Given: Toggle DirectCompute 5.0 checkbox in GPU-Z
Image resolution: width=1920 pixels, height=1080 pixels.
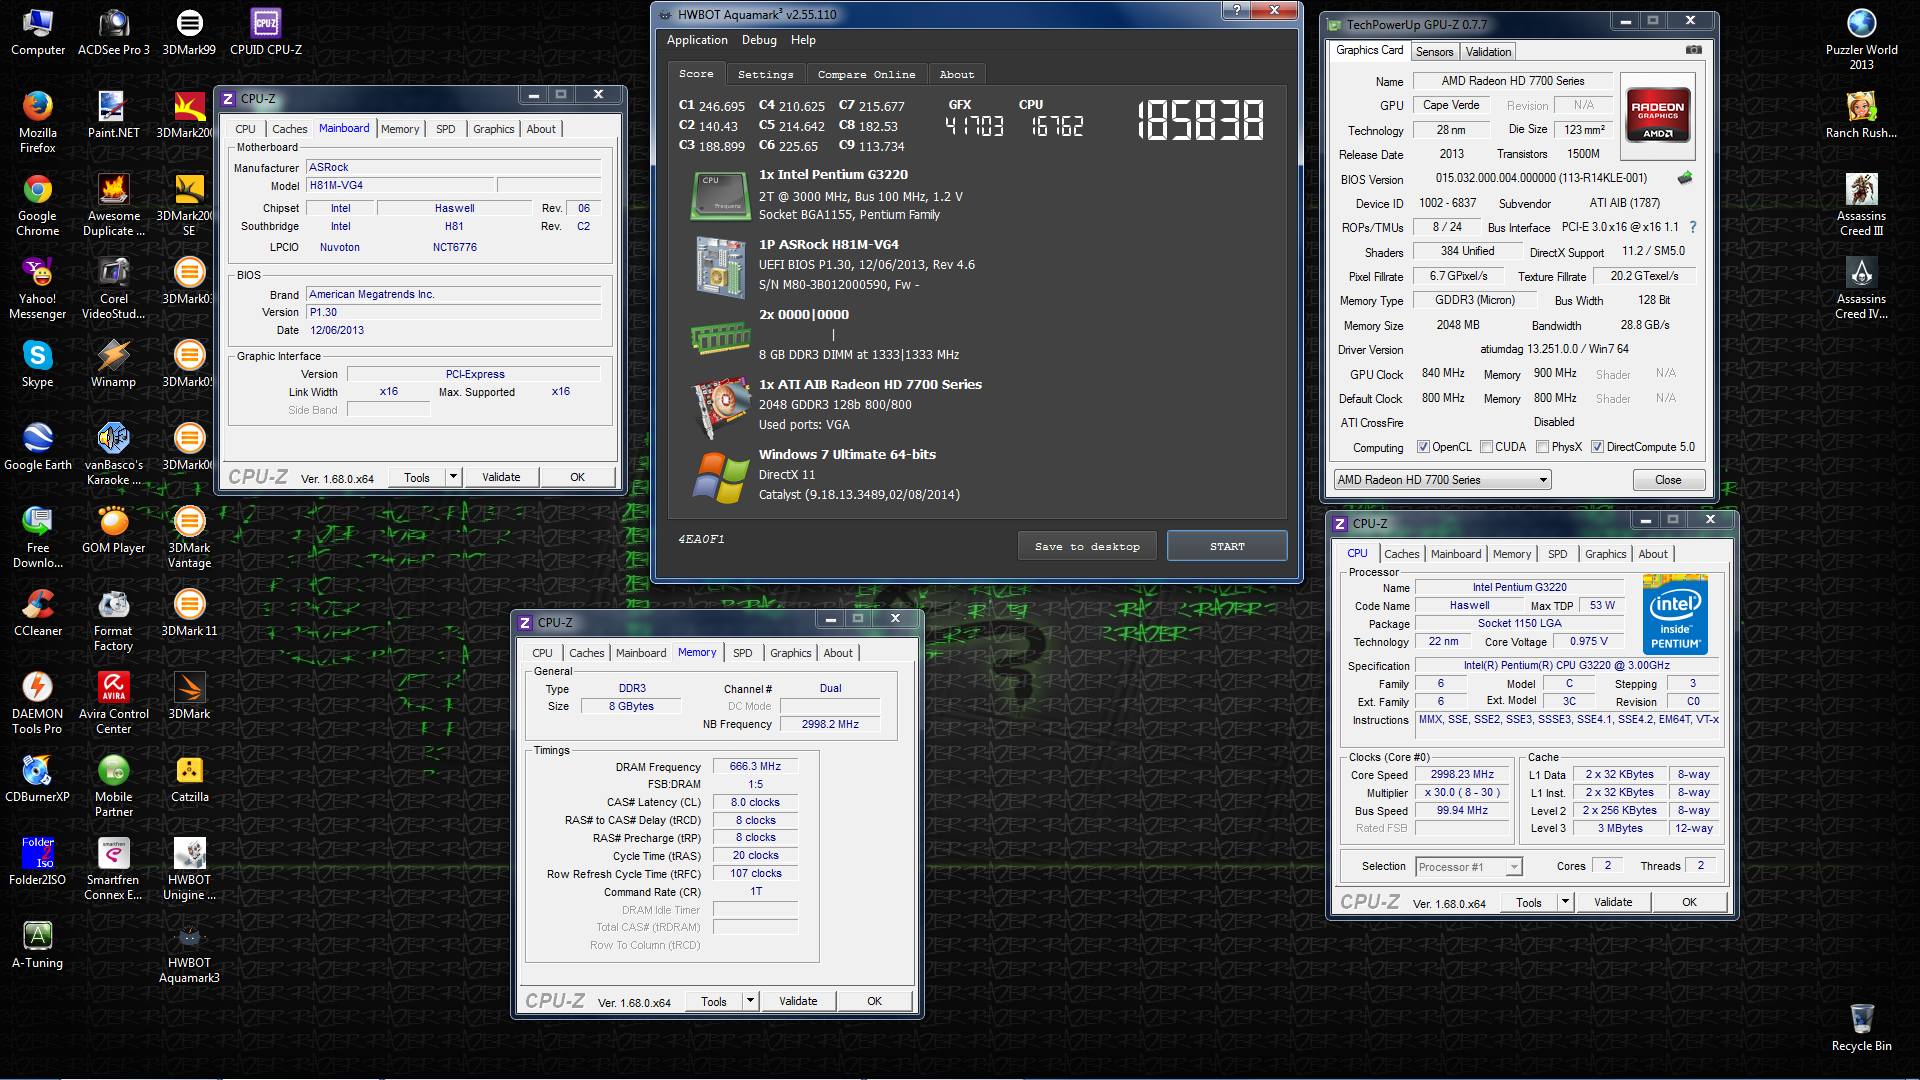Looking at the screenshot, I should (x=1597, y=447).
